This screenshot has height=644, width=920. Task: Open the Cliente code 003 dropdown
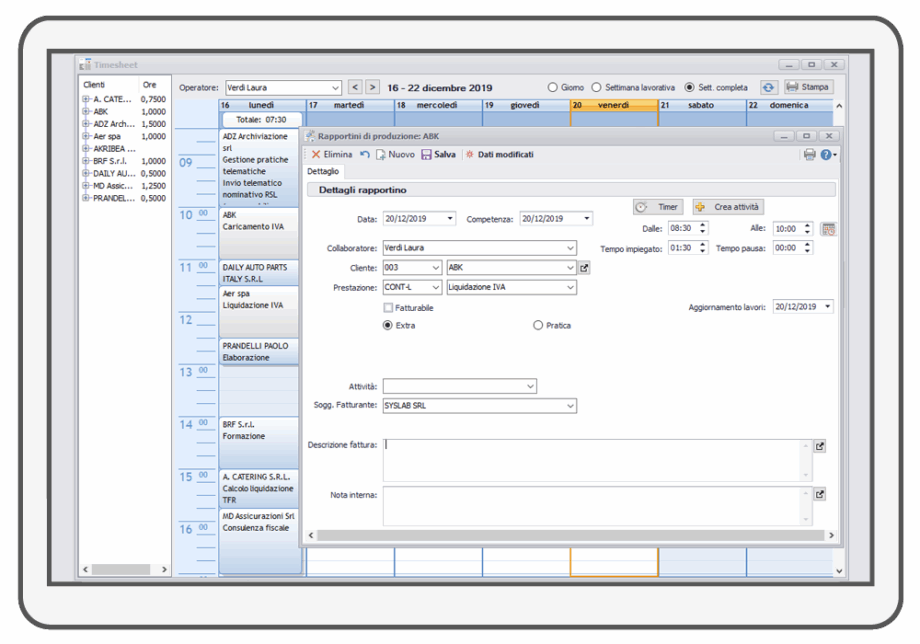coord(435,268)
